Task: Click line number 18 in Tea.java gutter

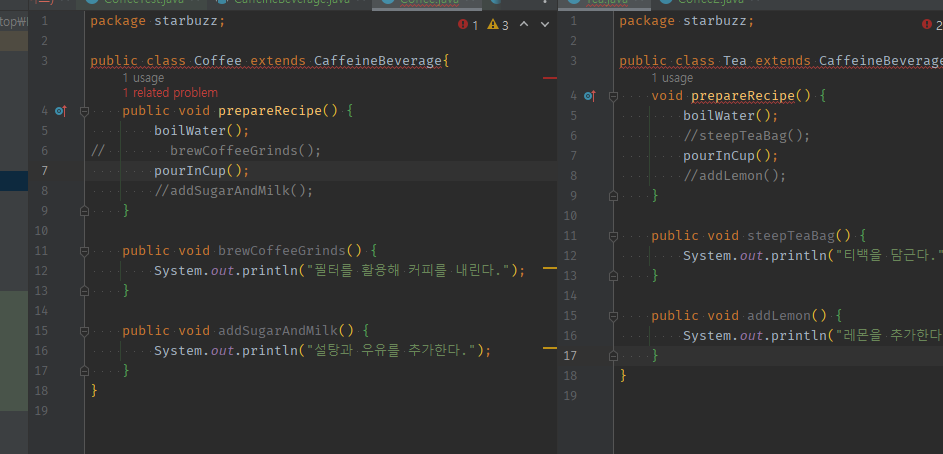Action: (x=571, y=376)
